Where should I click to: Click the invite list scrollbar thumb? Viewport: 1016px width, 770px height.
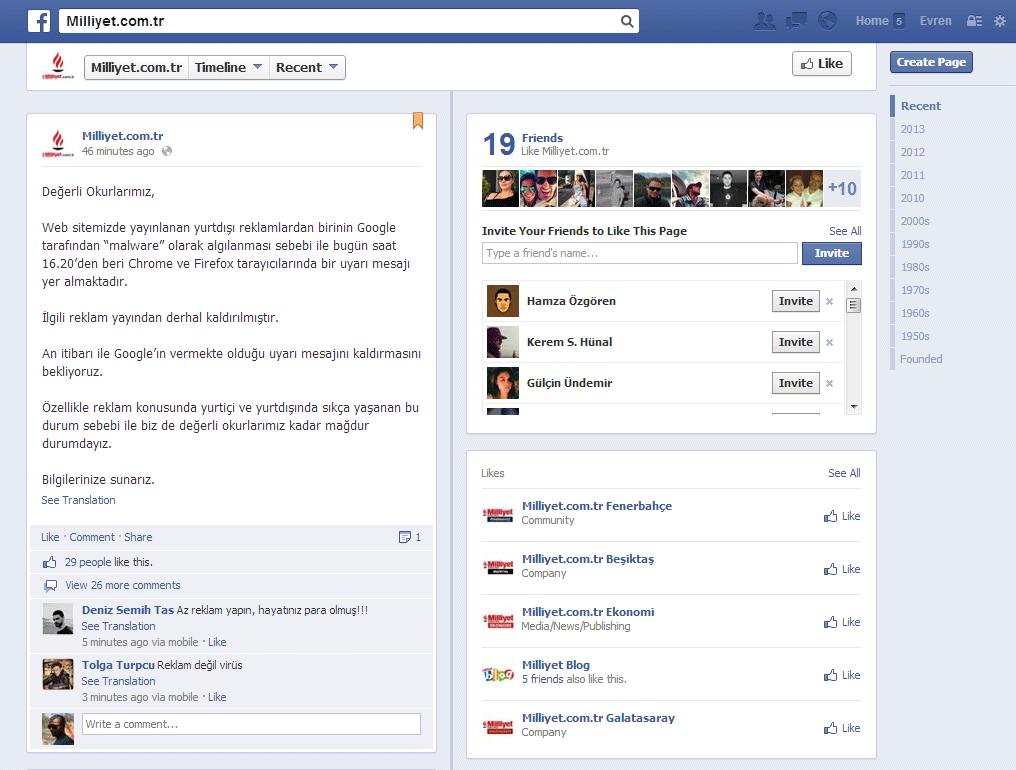pyautogui.click(x=854, y=305)
